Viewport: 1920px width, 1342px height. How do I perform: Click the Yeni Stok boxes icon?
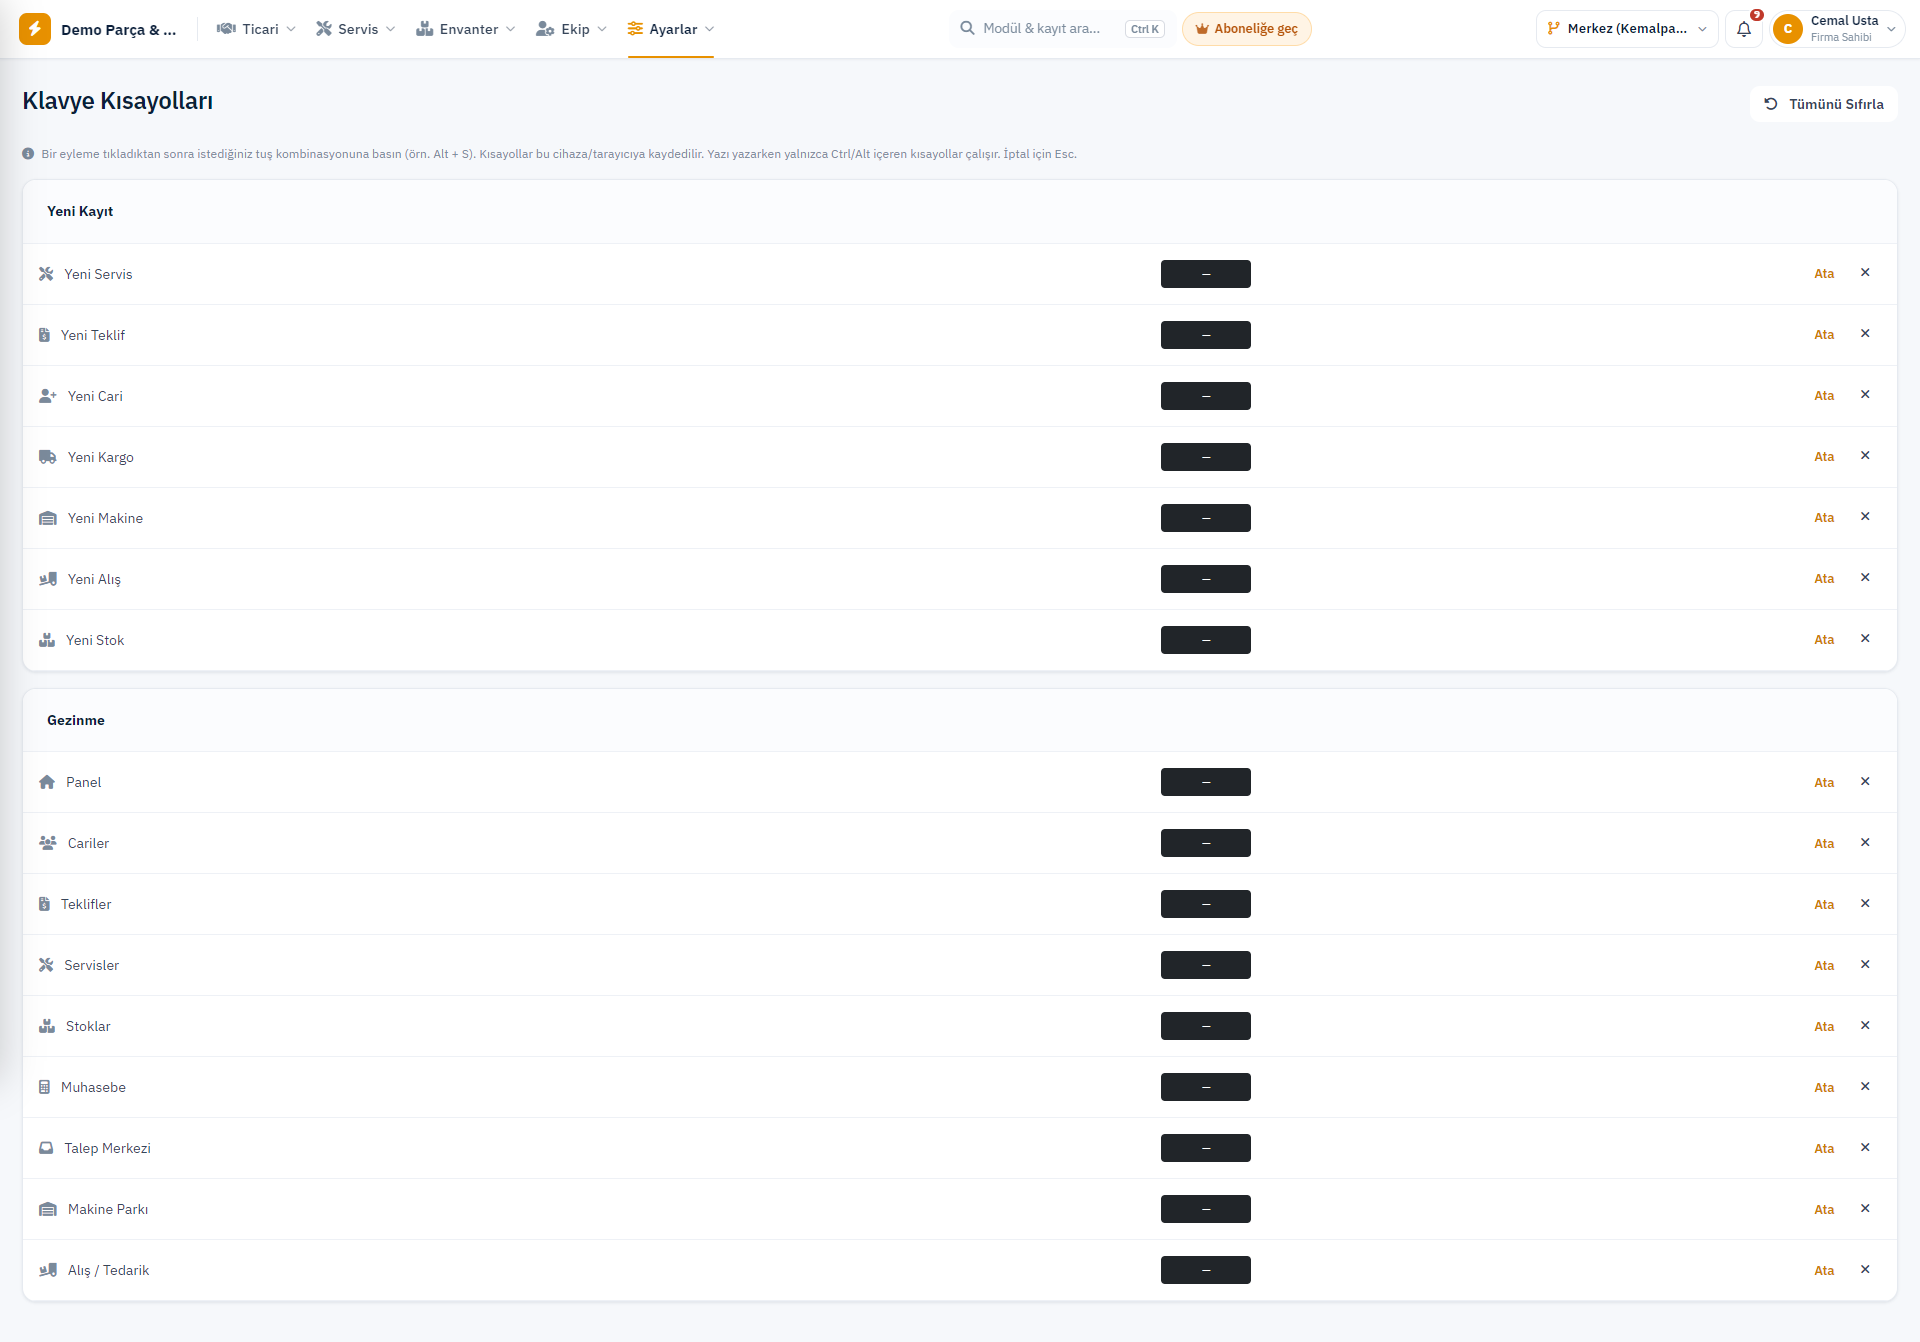pos(46,640)
